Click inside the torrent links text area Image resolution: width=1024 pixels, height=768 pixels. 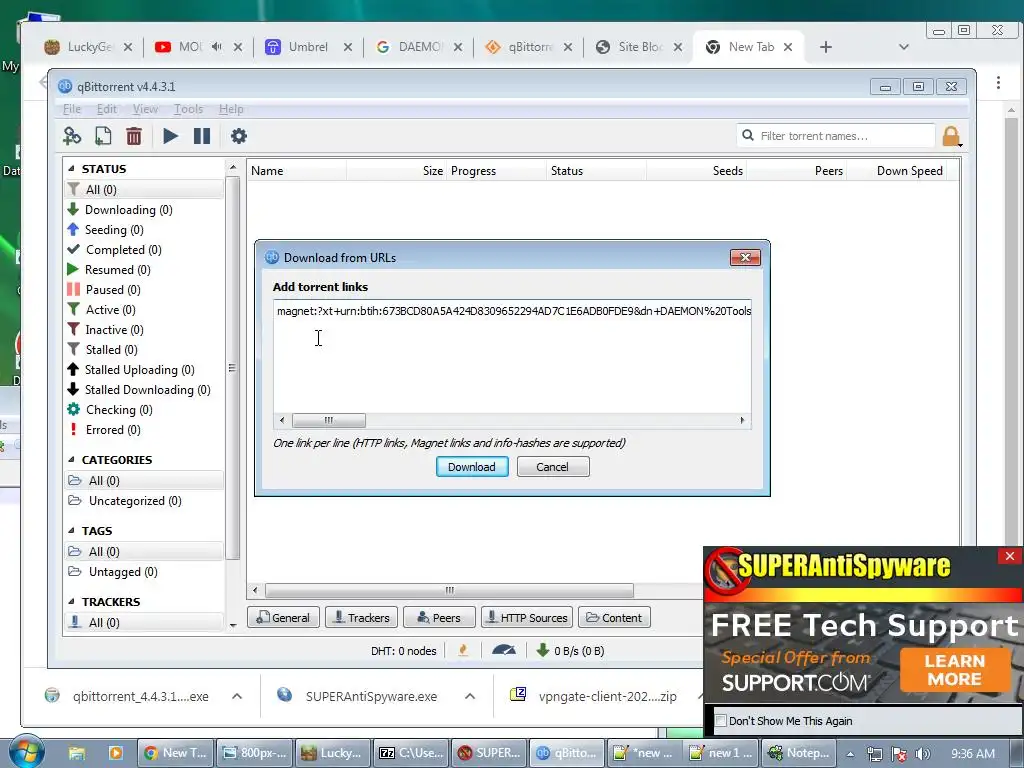(x=512, y=357)
